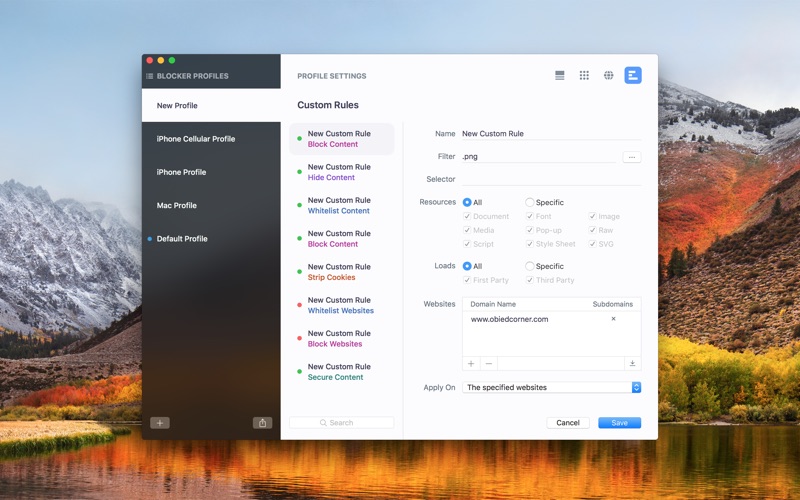The height and width of the screenshot is (500, 800).
Task: Click the Save button
Action: click(x=619, y=423)
